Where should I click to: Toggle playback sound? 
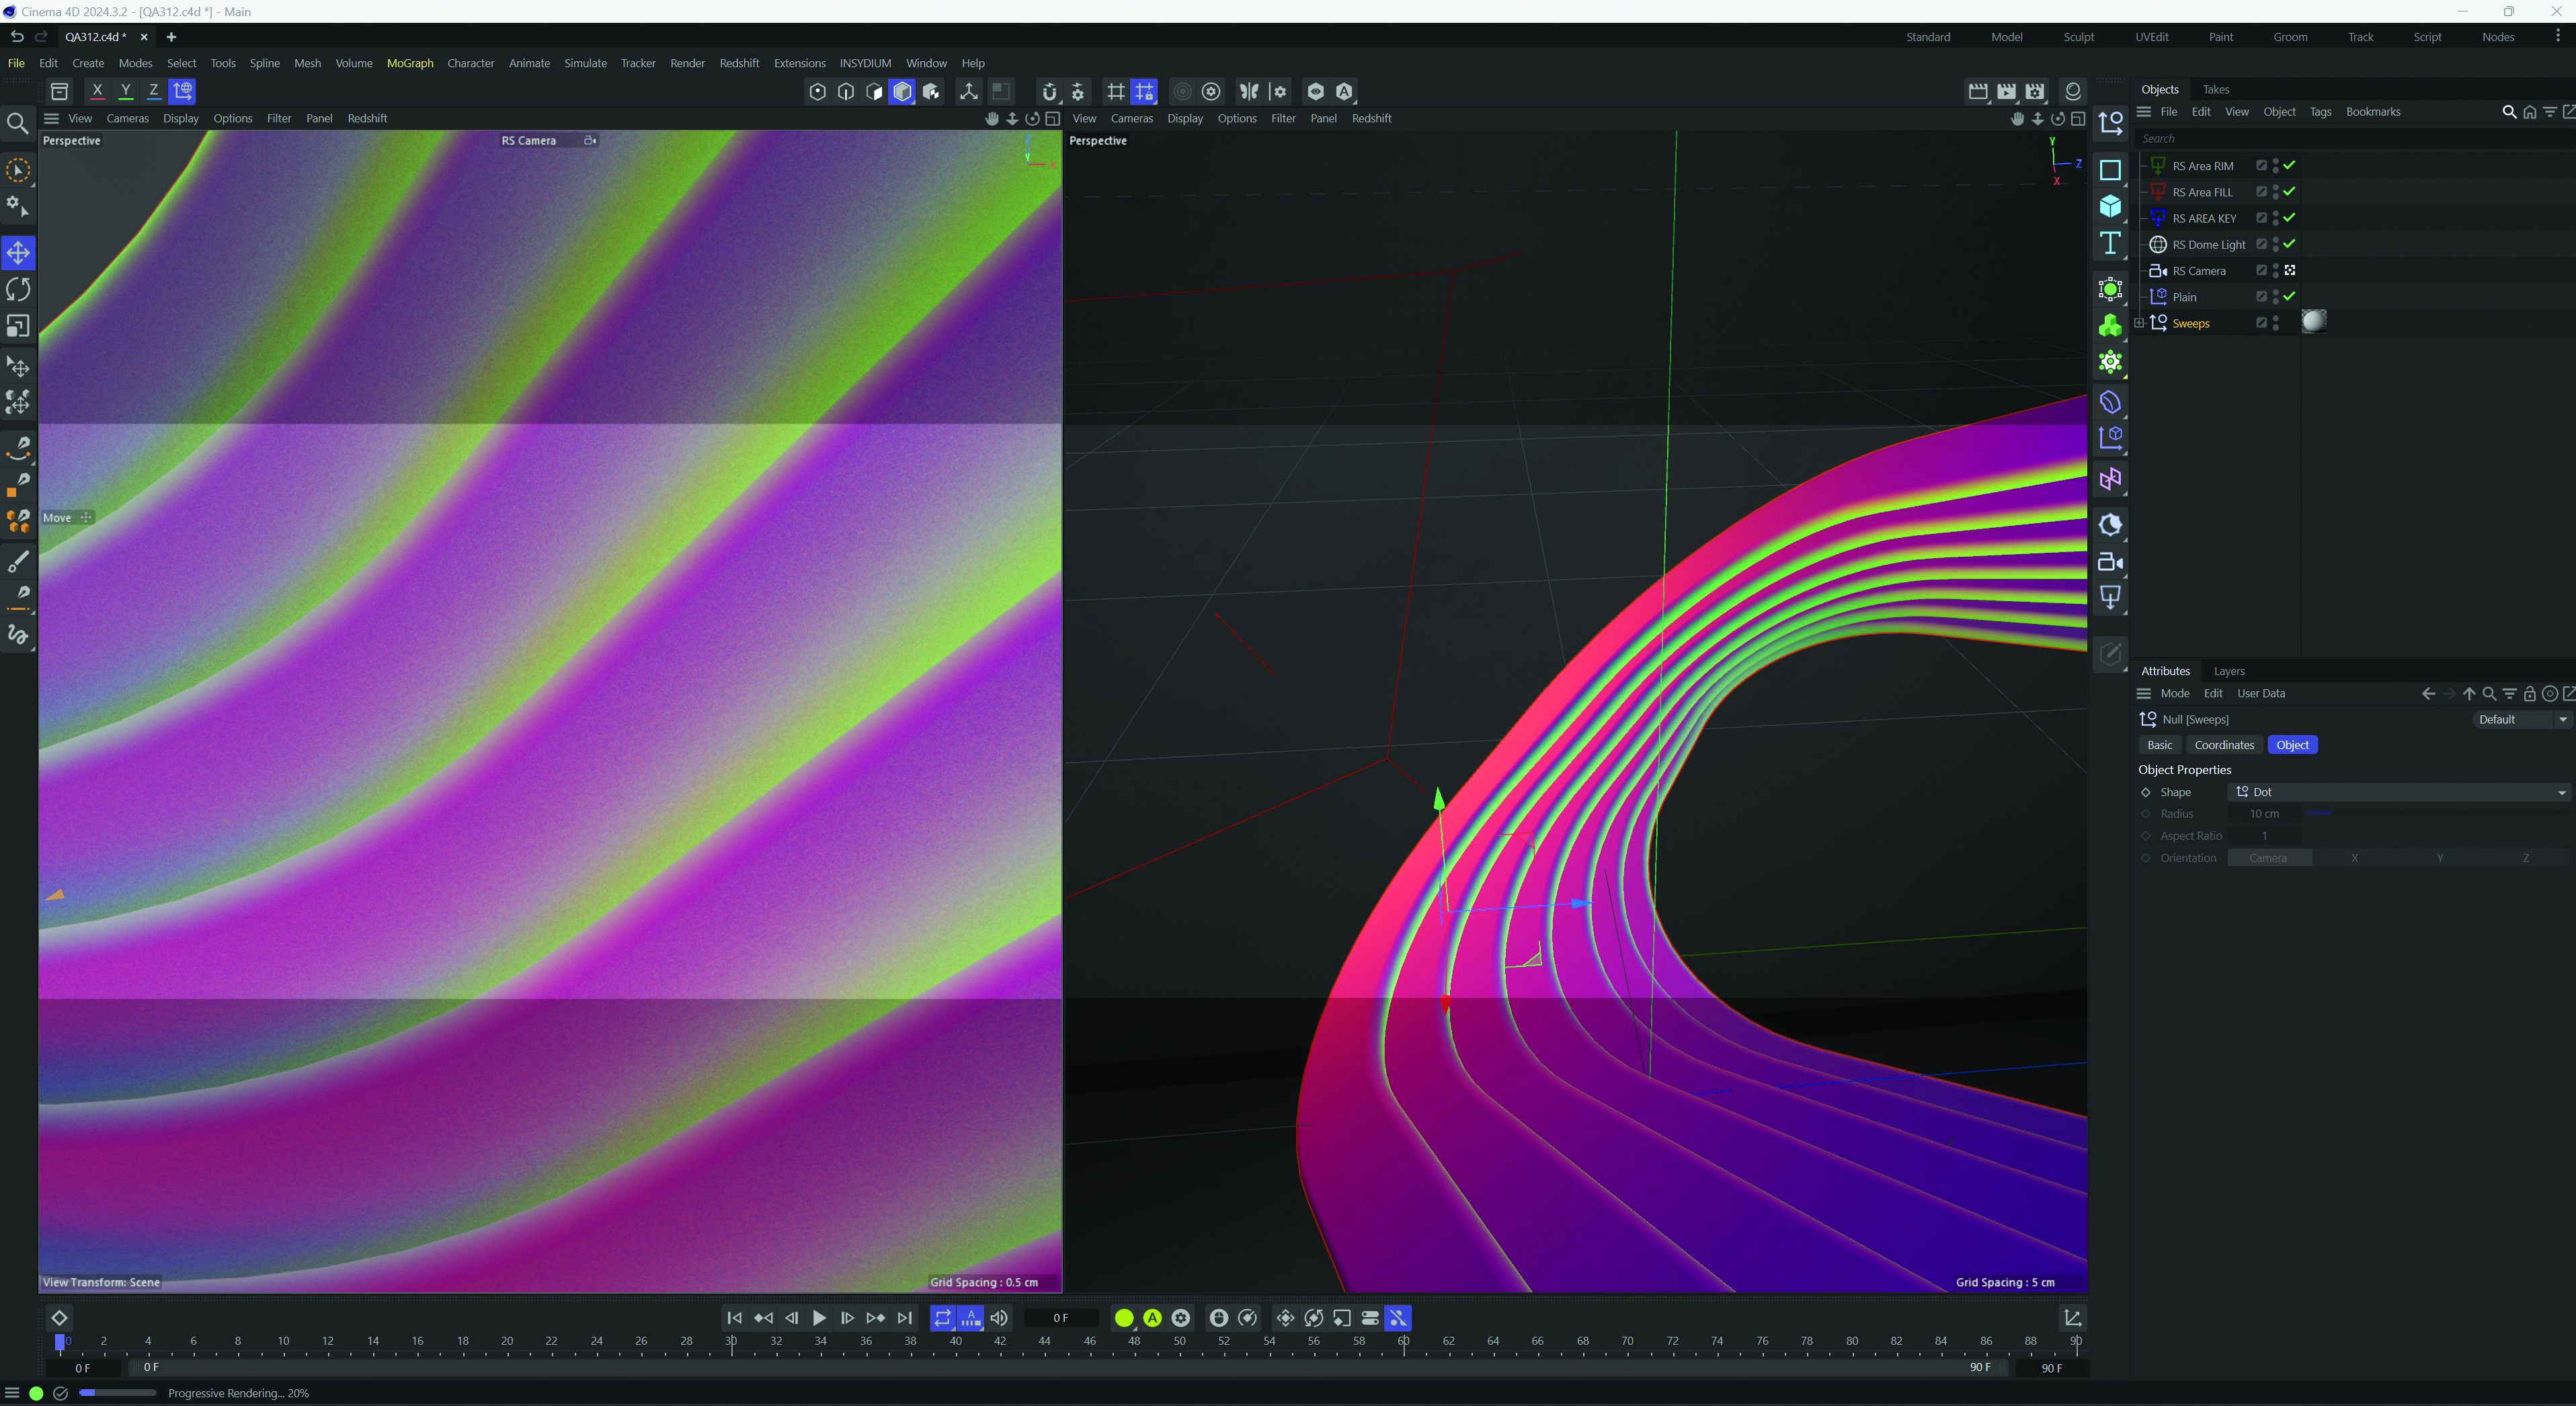[x=999, y=1318]
